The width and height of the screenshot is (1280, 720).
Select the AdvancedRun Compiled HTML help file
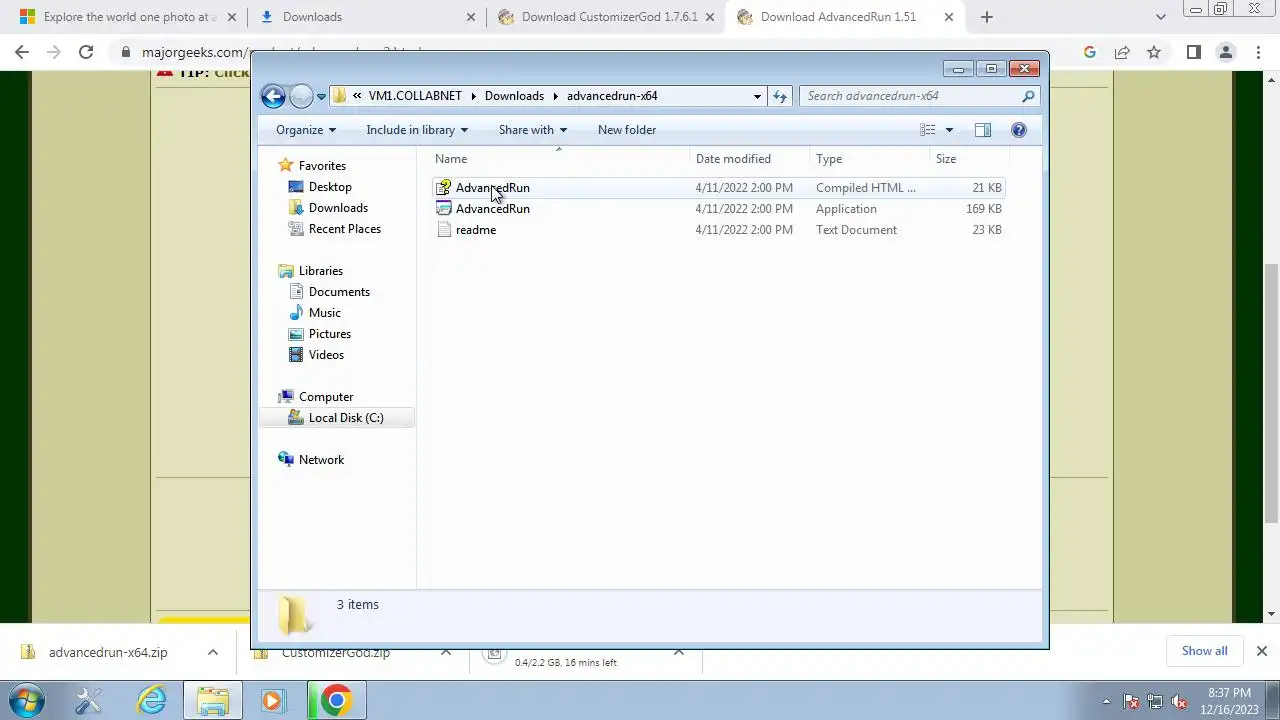click(718, 188)
